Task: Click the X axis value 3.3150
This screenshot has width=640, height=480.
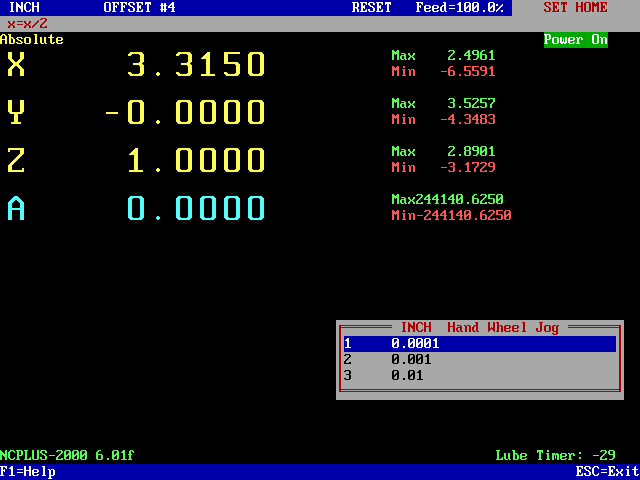Action: tap(196, 64)
